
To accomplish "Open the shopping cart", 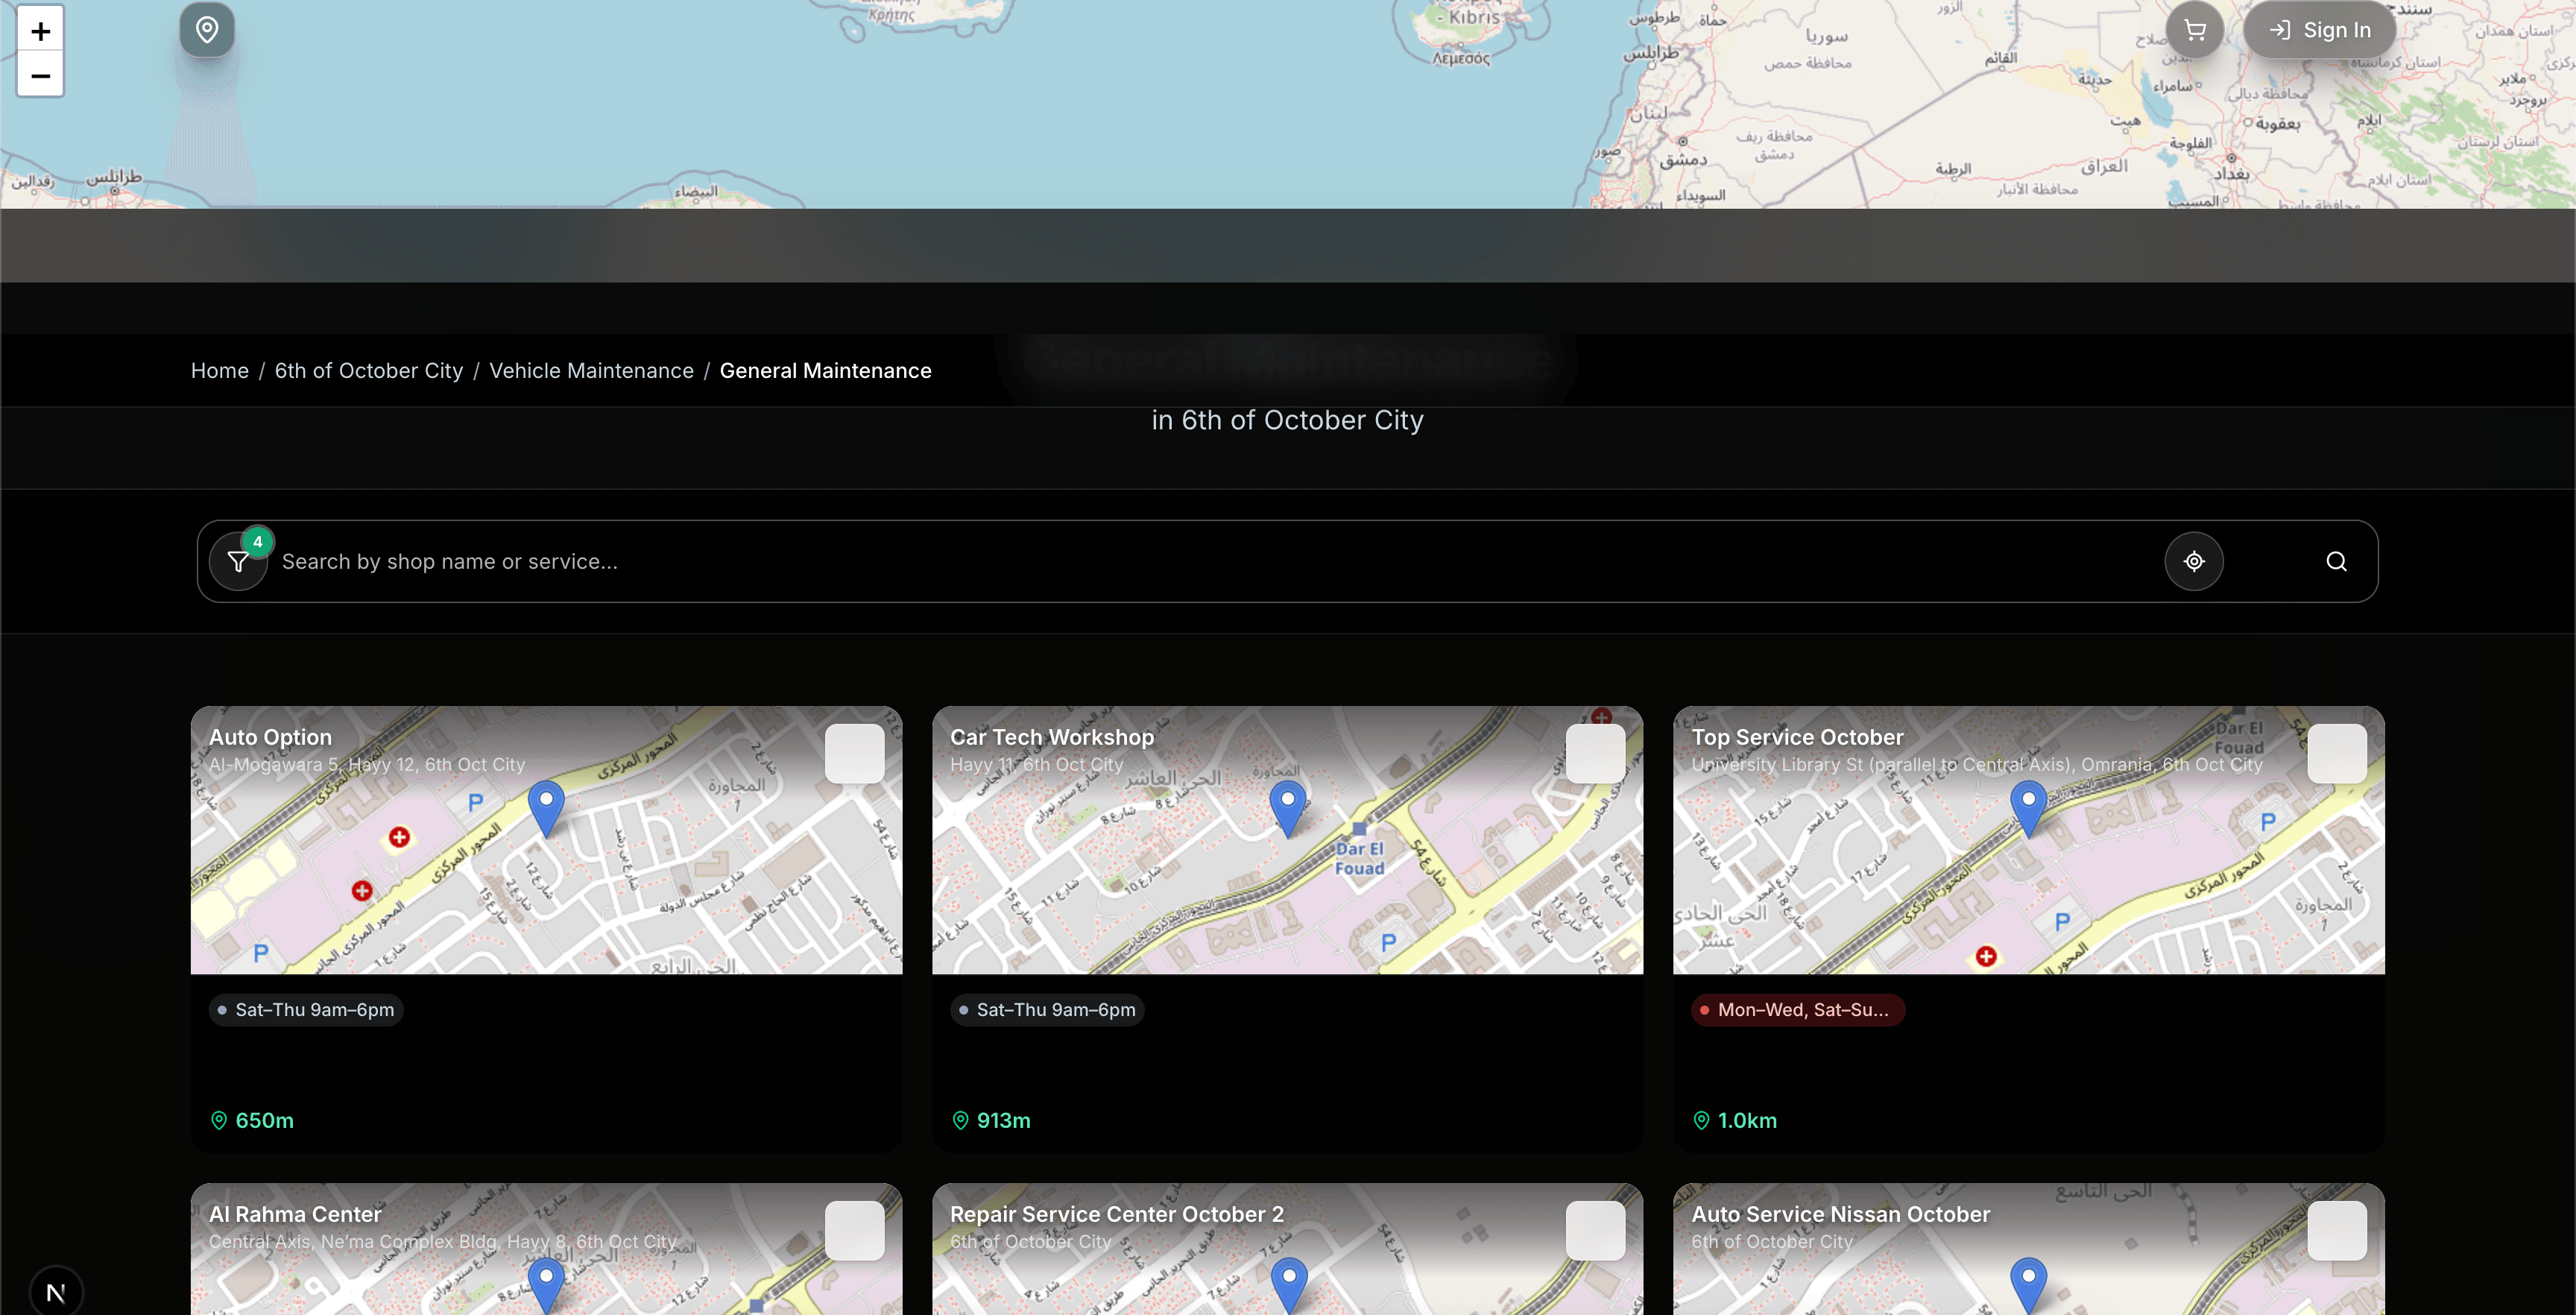I will [2195, 30].
